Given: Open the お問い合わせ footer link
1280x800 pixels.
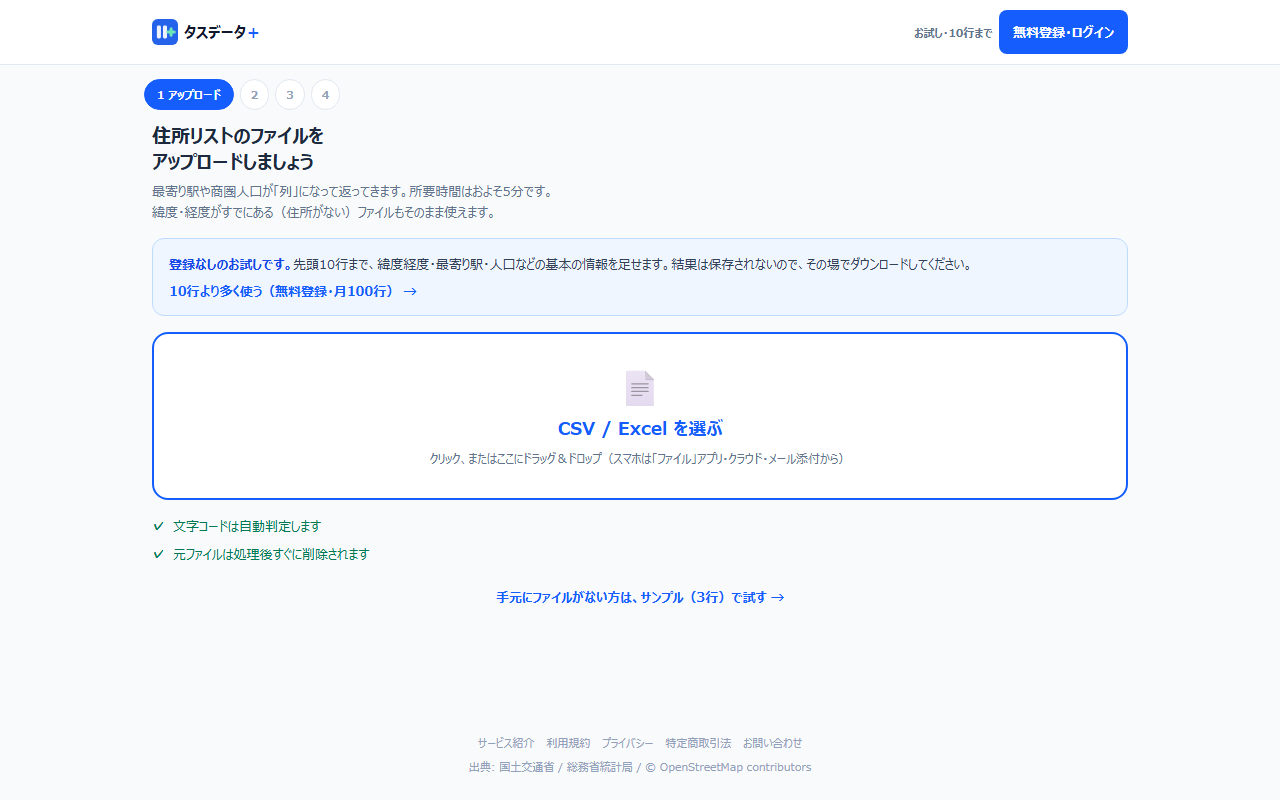Looking at the screenshot, I should click(x=772, y=743).
